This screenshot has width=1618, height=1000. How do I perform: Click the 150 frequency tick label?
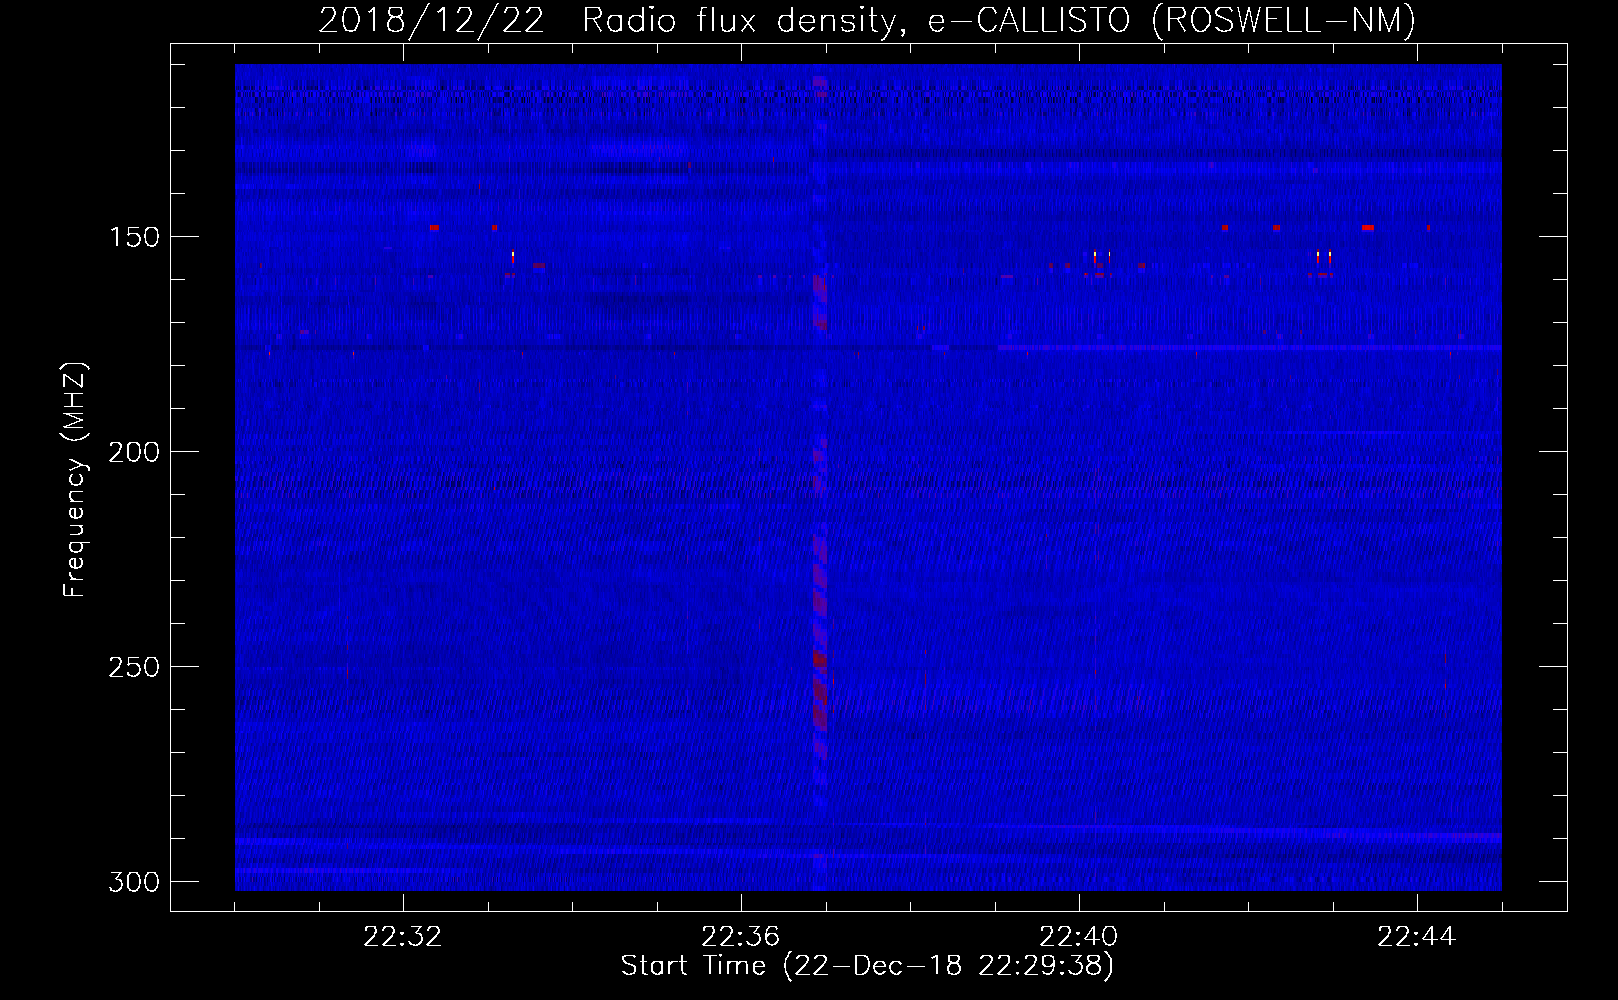133,237
